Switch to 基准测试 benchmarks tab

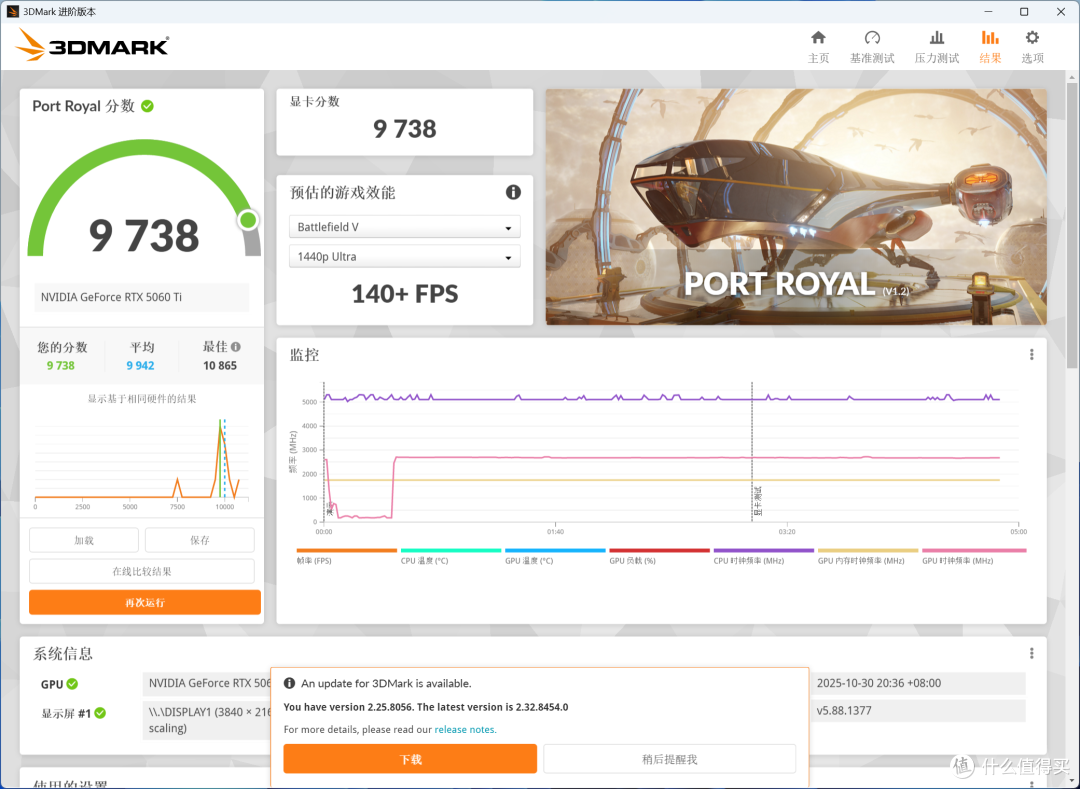coord(872,47)
